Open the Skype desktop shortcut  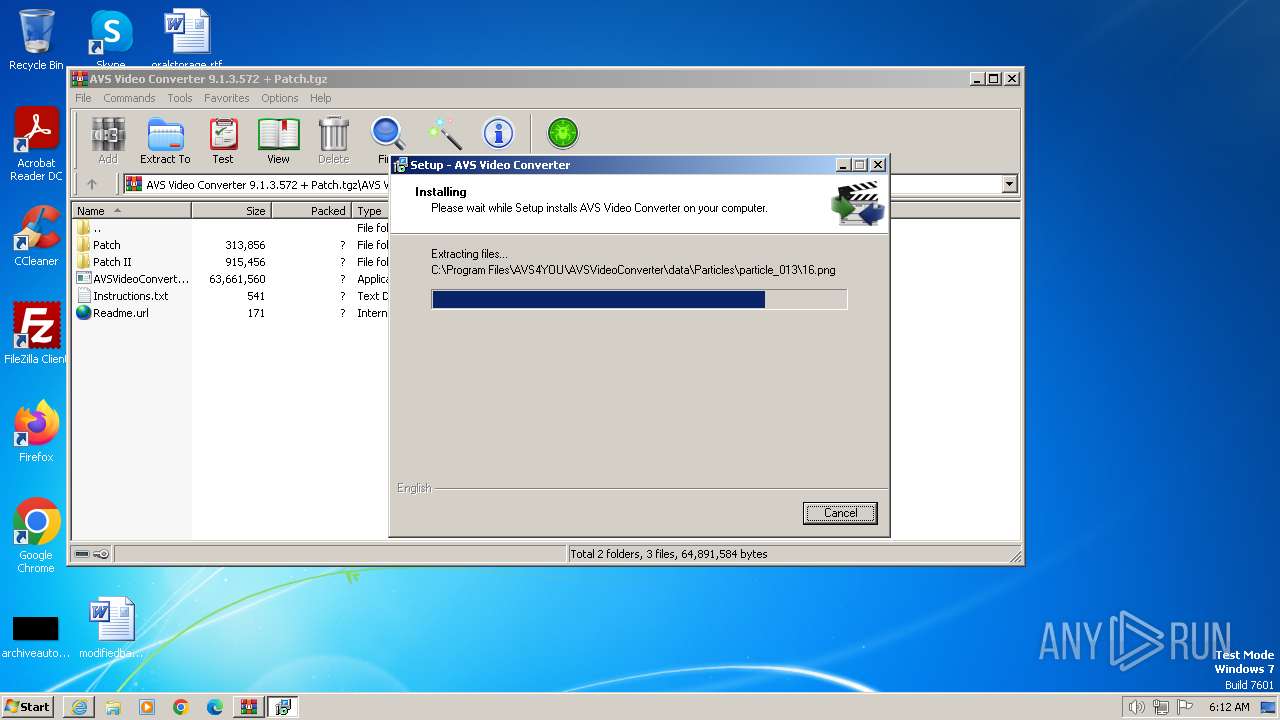click(110, 38)
